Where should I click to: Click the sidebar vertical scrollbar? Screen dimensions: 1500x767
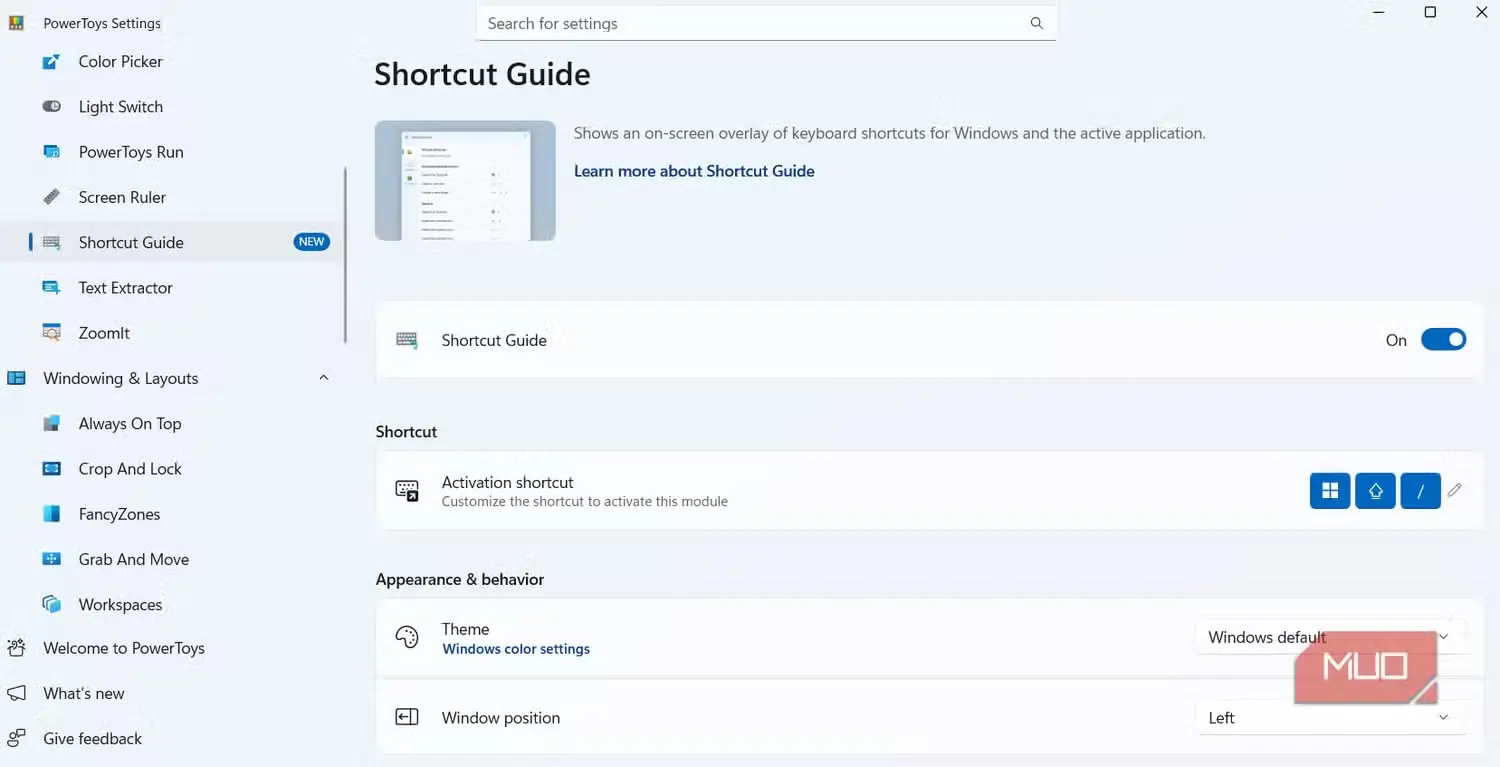click(x=346, y=255)
